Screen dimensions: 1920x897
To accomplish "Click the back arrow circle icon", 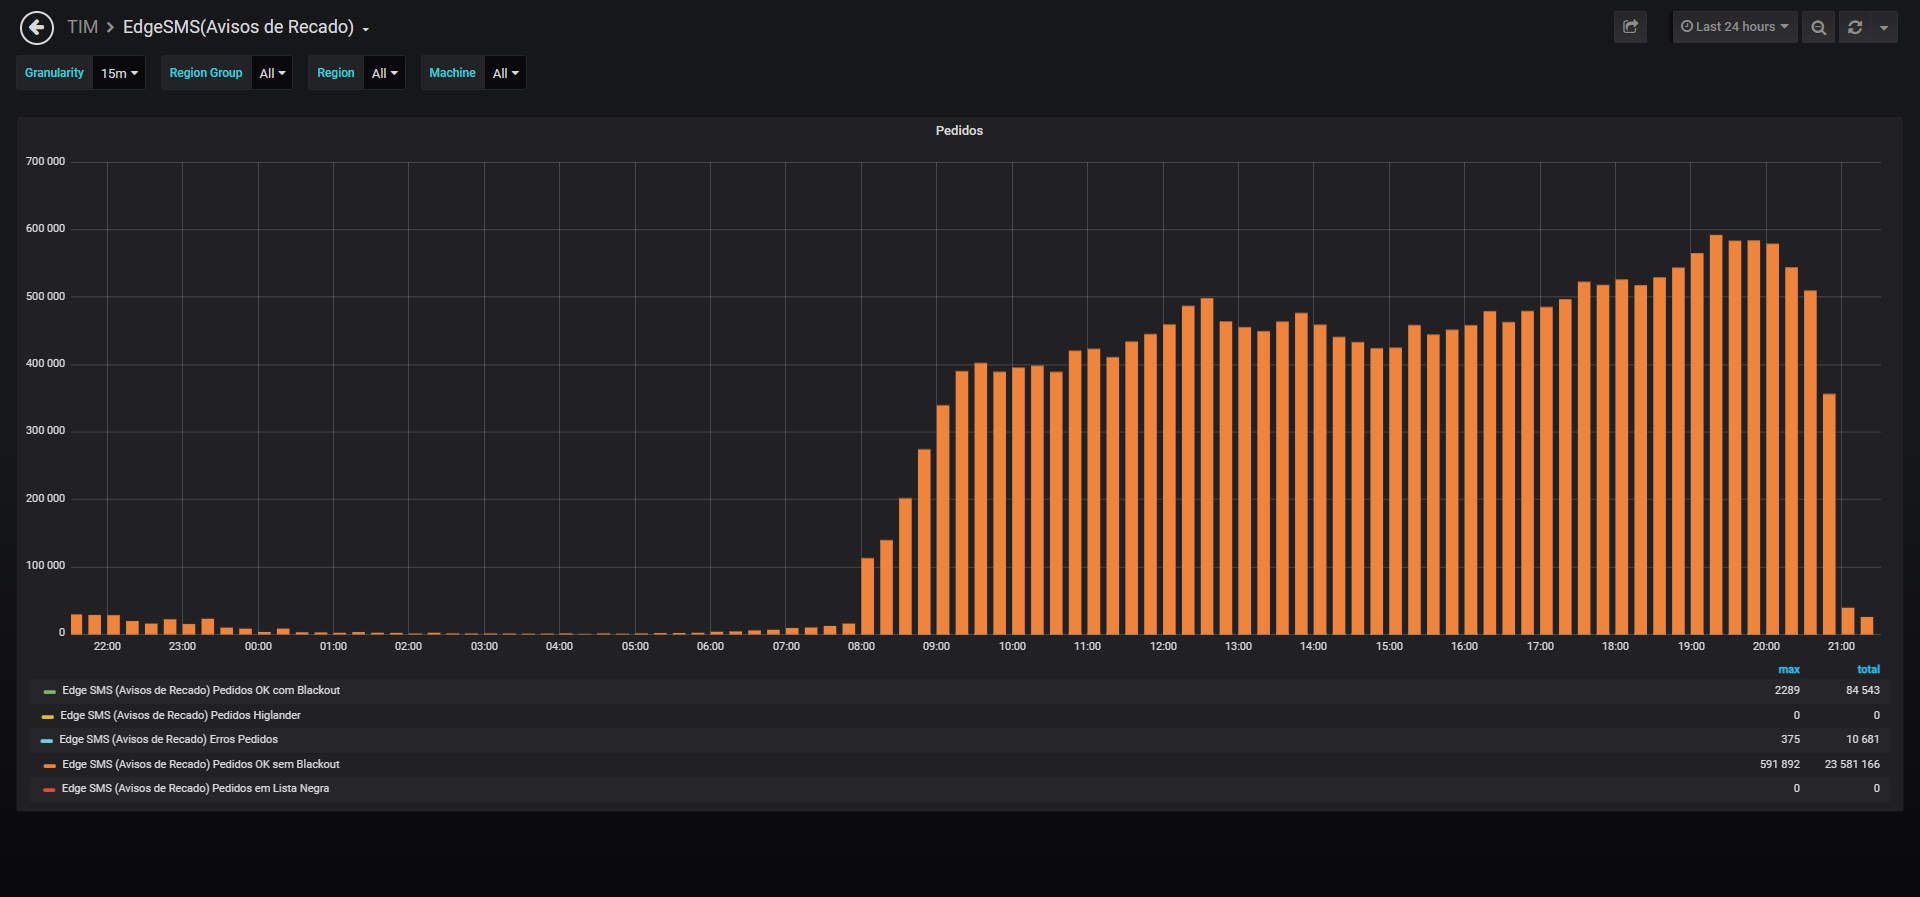I will (37, 27).
